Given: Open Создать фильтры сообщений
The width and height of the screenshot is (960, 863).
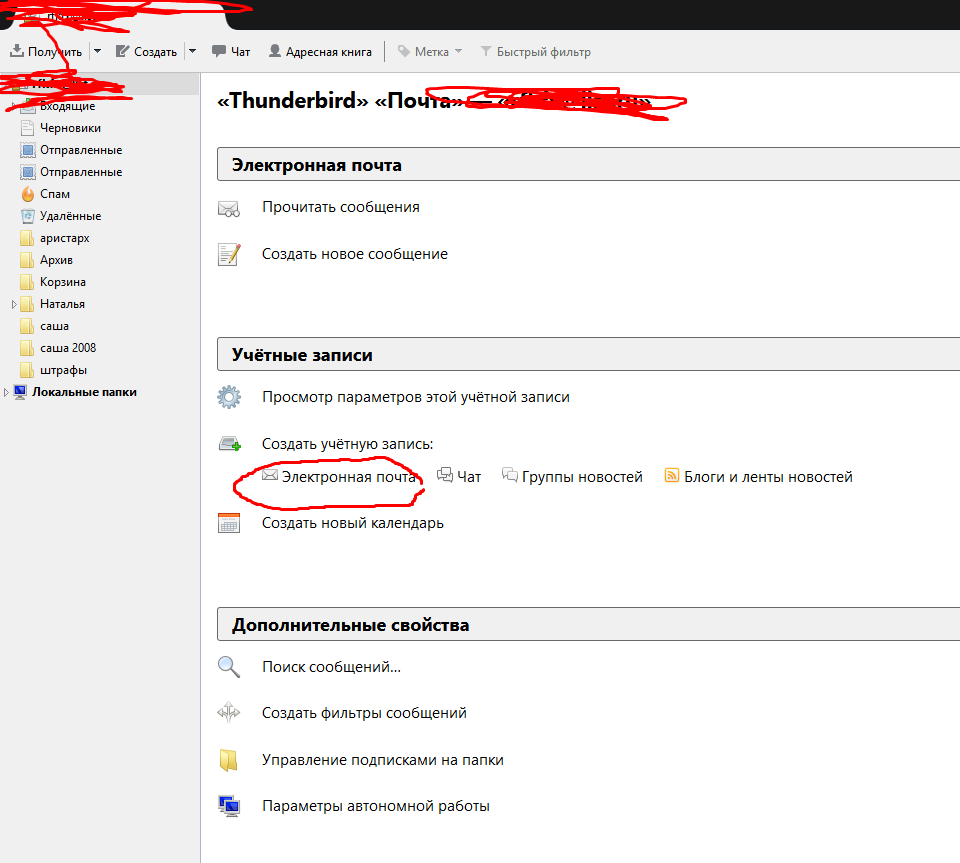Looking at the screenshot, I should pyautogui.click(x=364, y=713).
